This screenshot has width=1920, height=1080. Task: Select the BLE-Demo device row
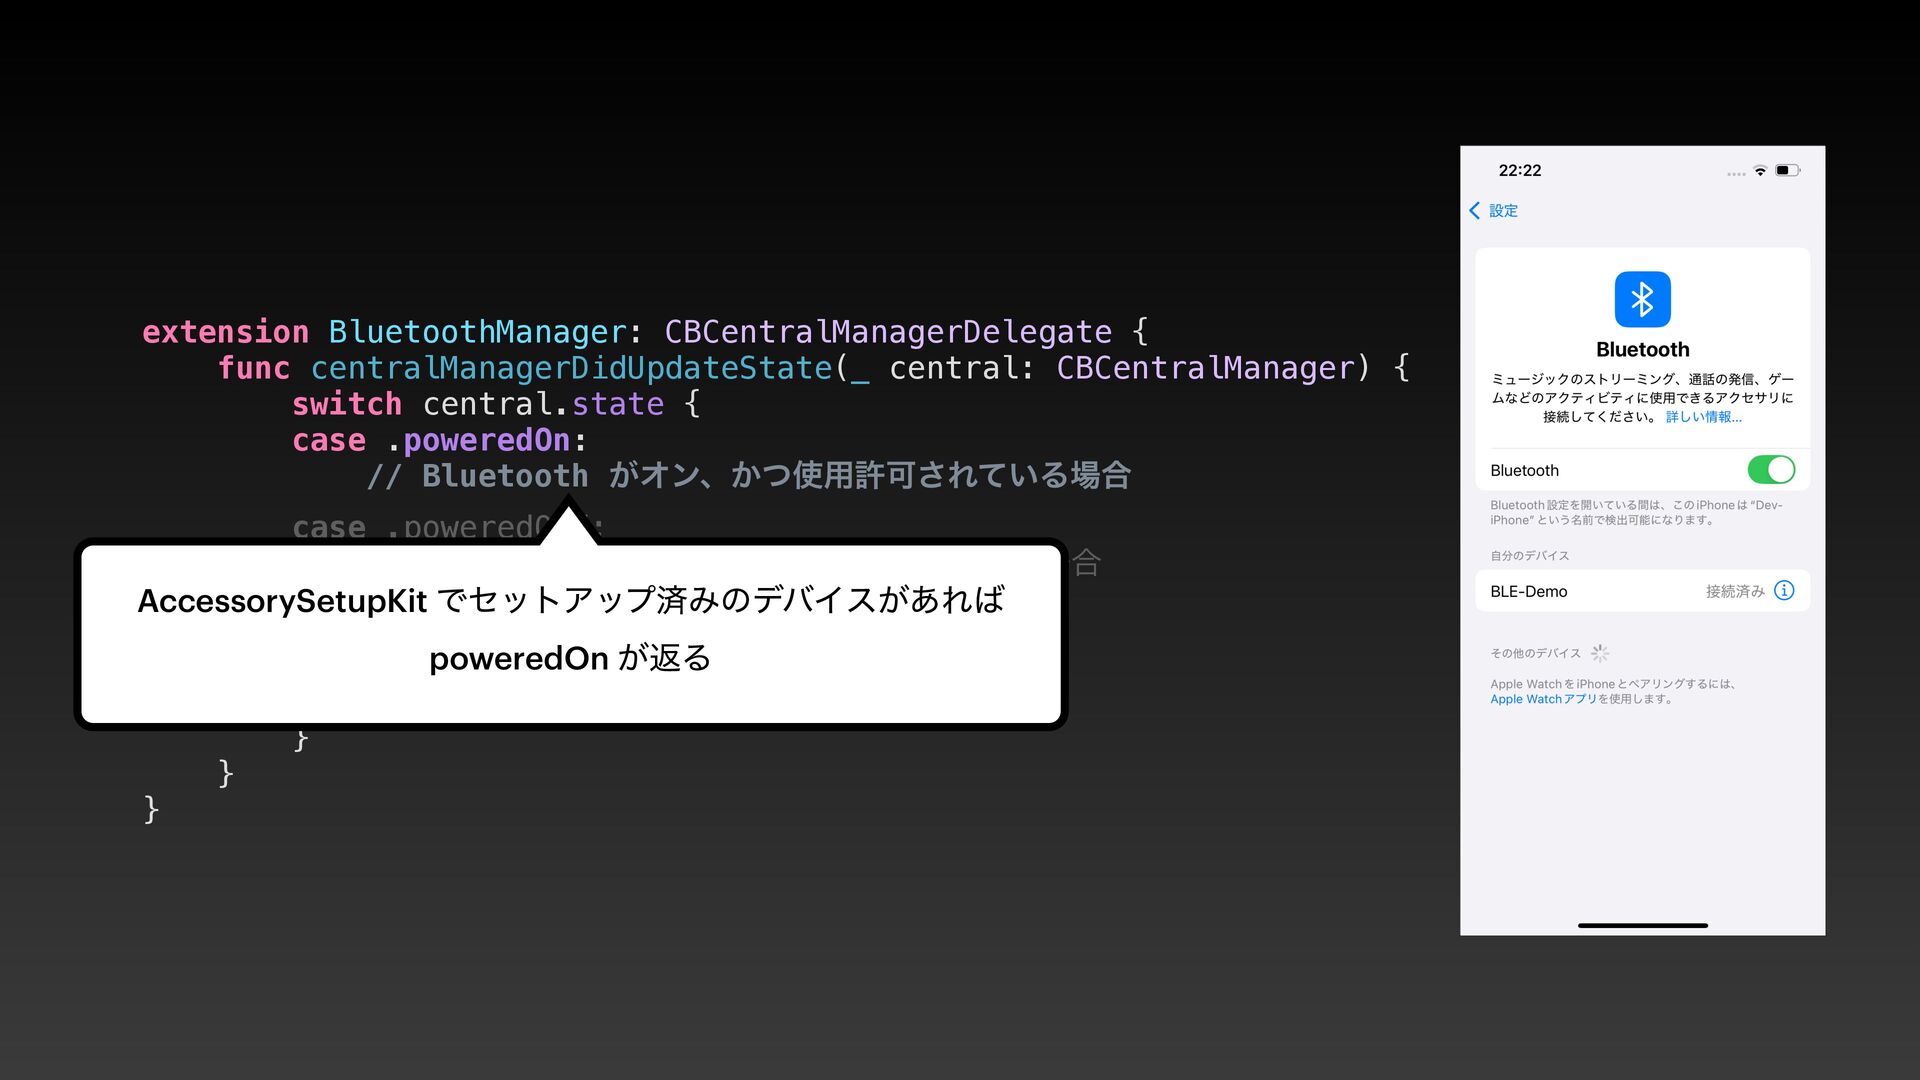click(1642, 591)
